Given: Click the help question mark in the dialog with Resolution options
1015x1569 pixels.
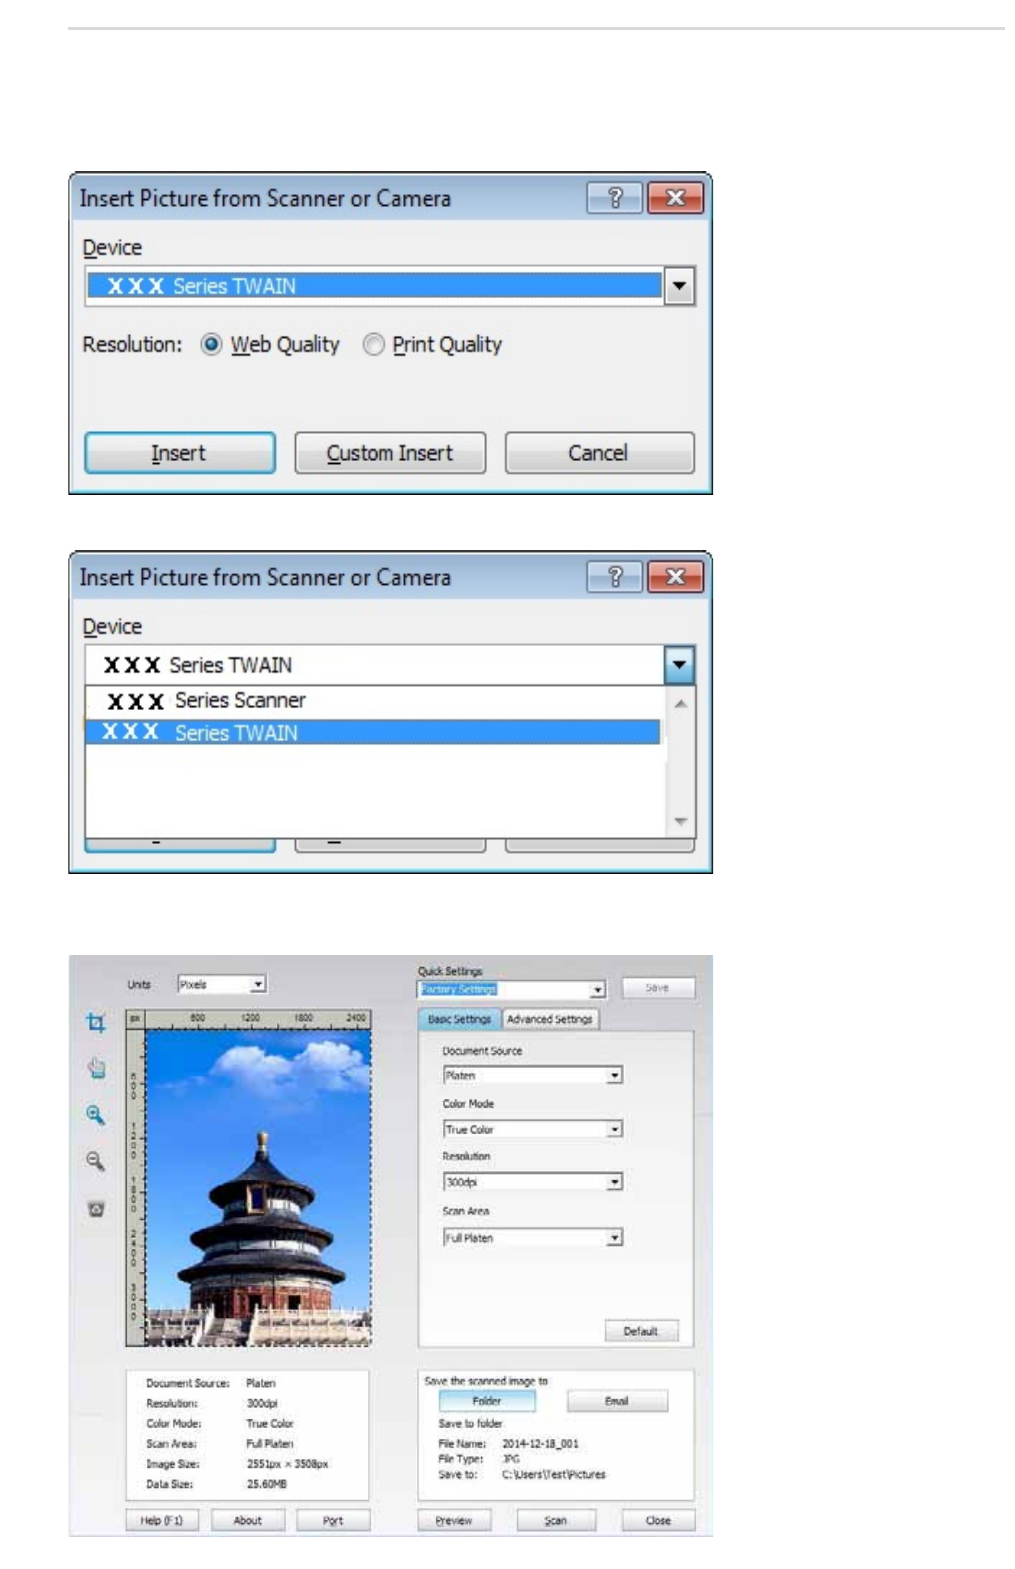Looking at the screenshot, I should (615, 198).
